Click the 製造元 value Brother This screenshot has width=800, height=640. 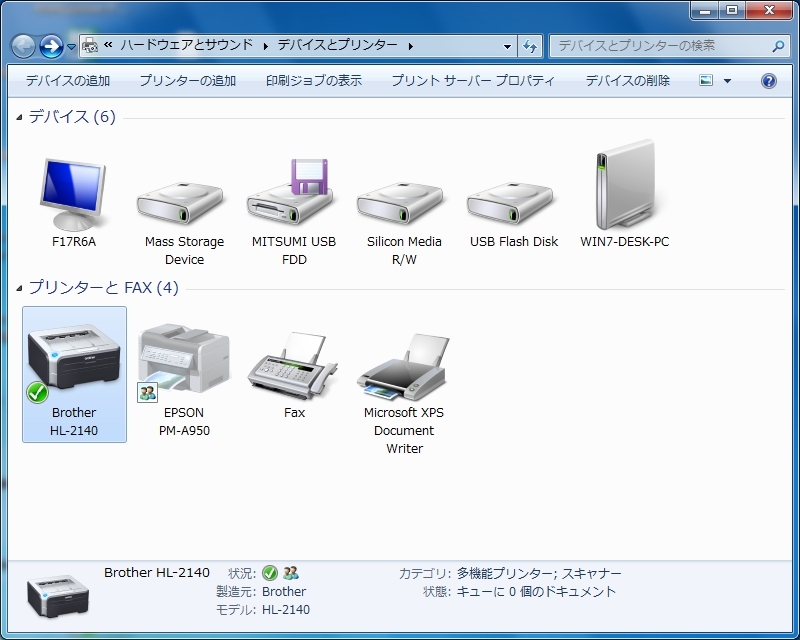(x=284, y=592)
